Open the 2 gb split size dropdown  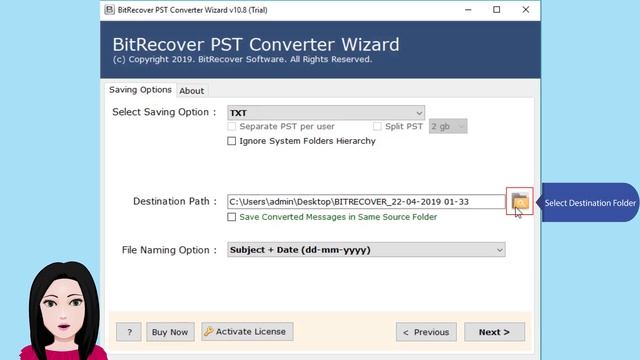pyautogui.click(x=448, y=127)
